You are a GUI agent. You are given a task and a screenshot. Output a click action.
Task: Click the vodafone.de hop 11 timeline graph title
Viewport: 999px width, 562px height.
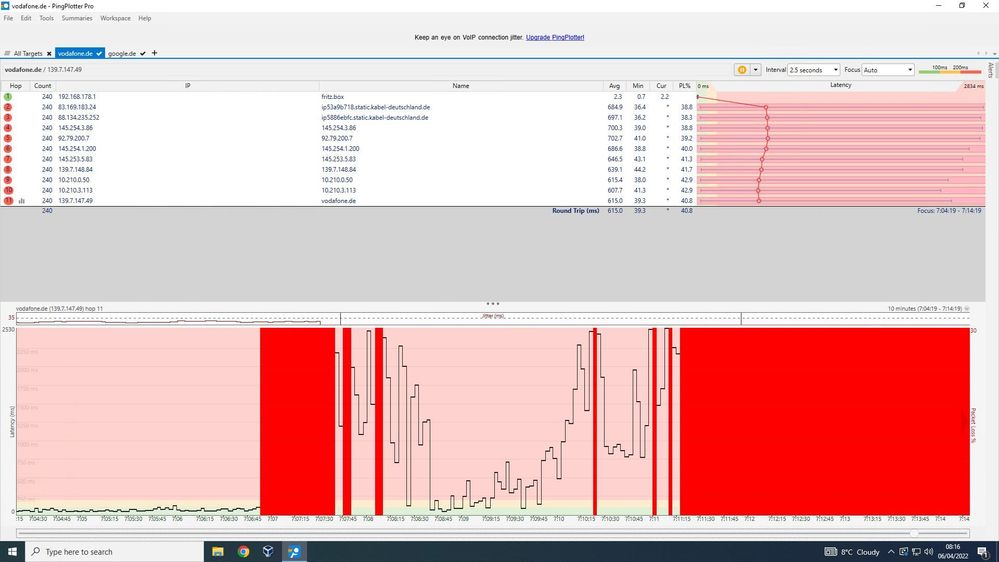pyautogui.click(x=59, y=308)
